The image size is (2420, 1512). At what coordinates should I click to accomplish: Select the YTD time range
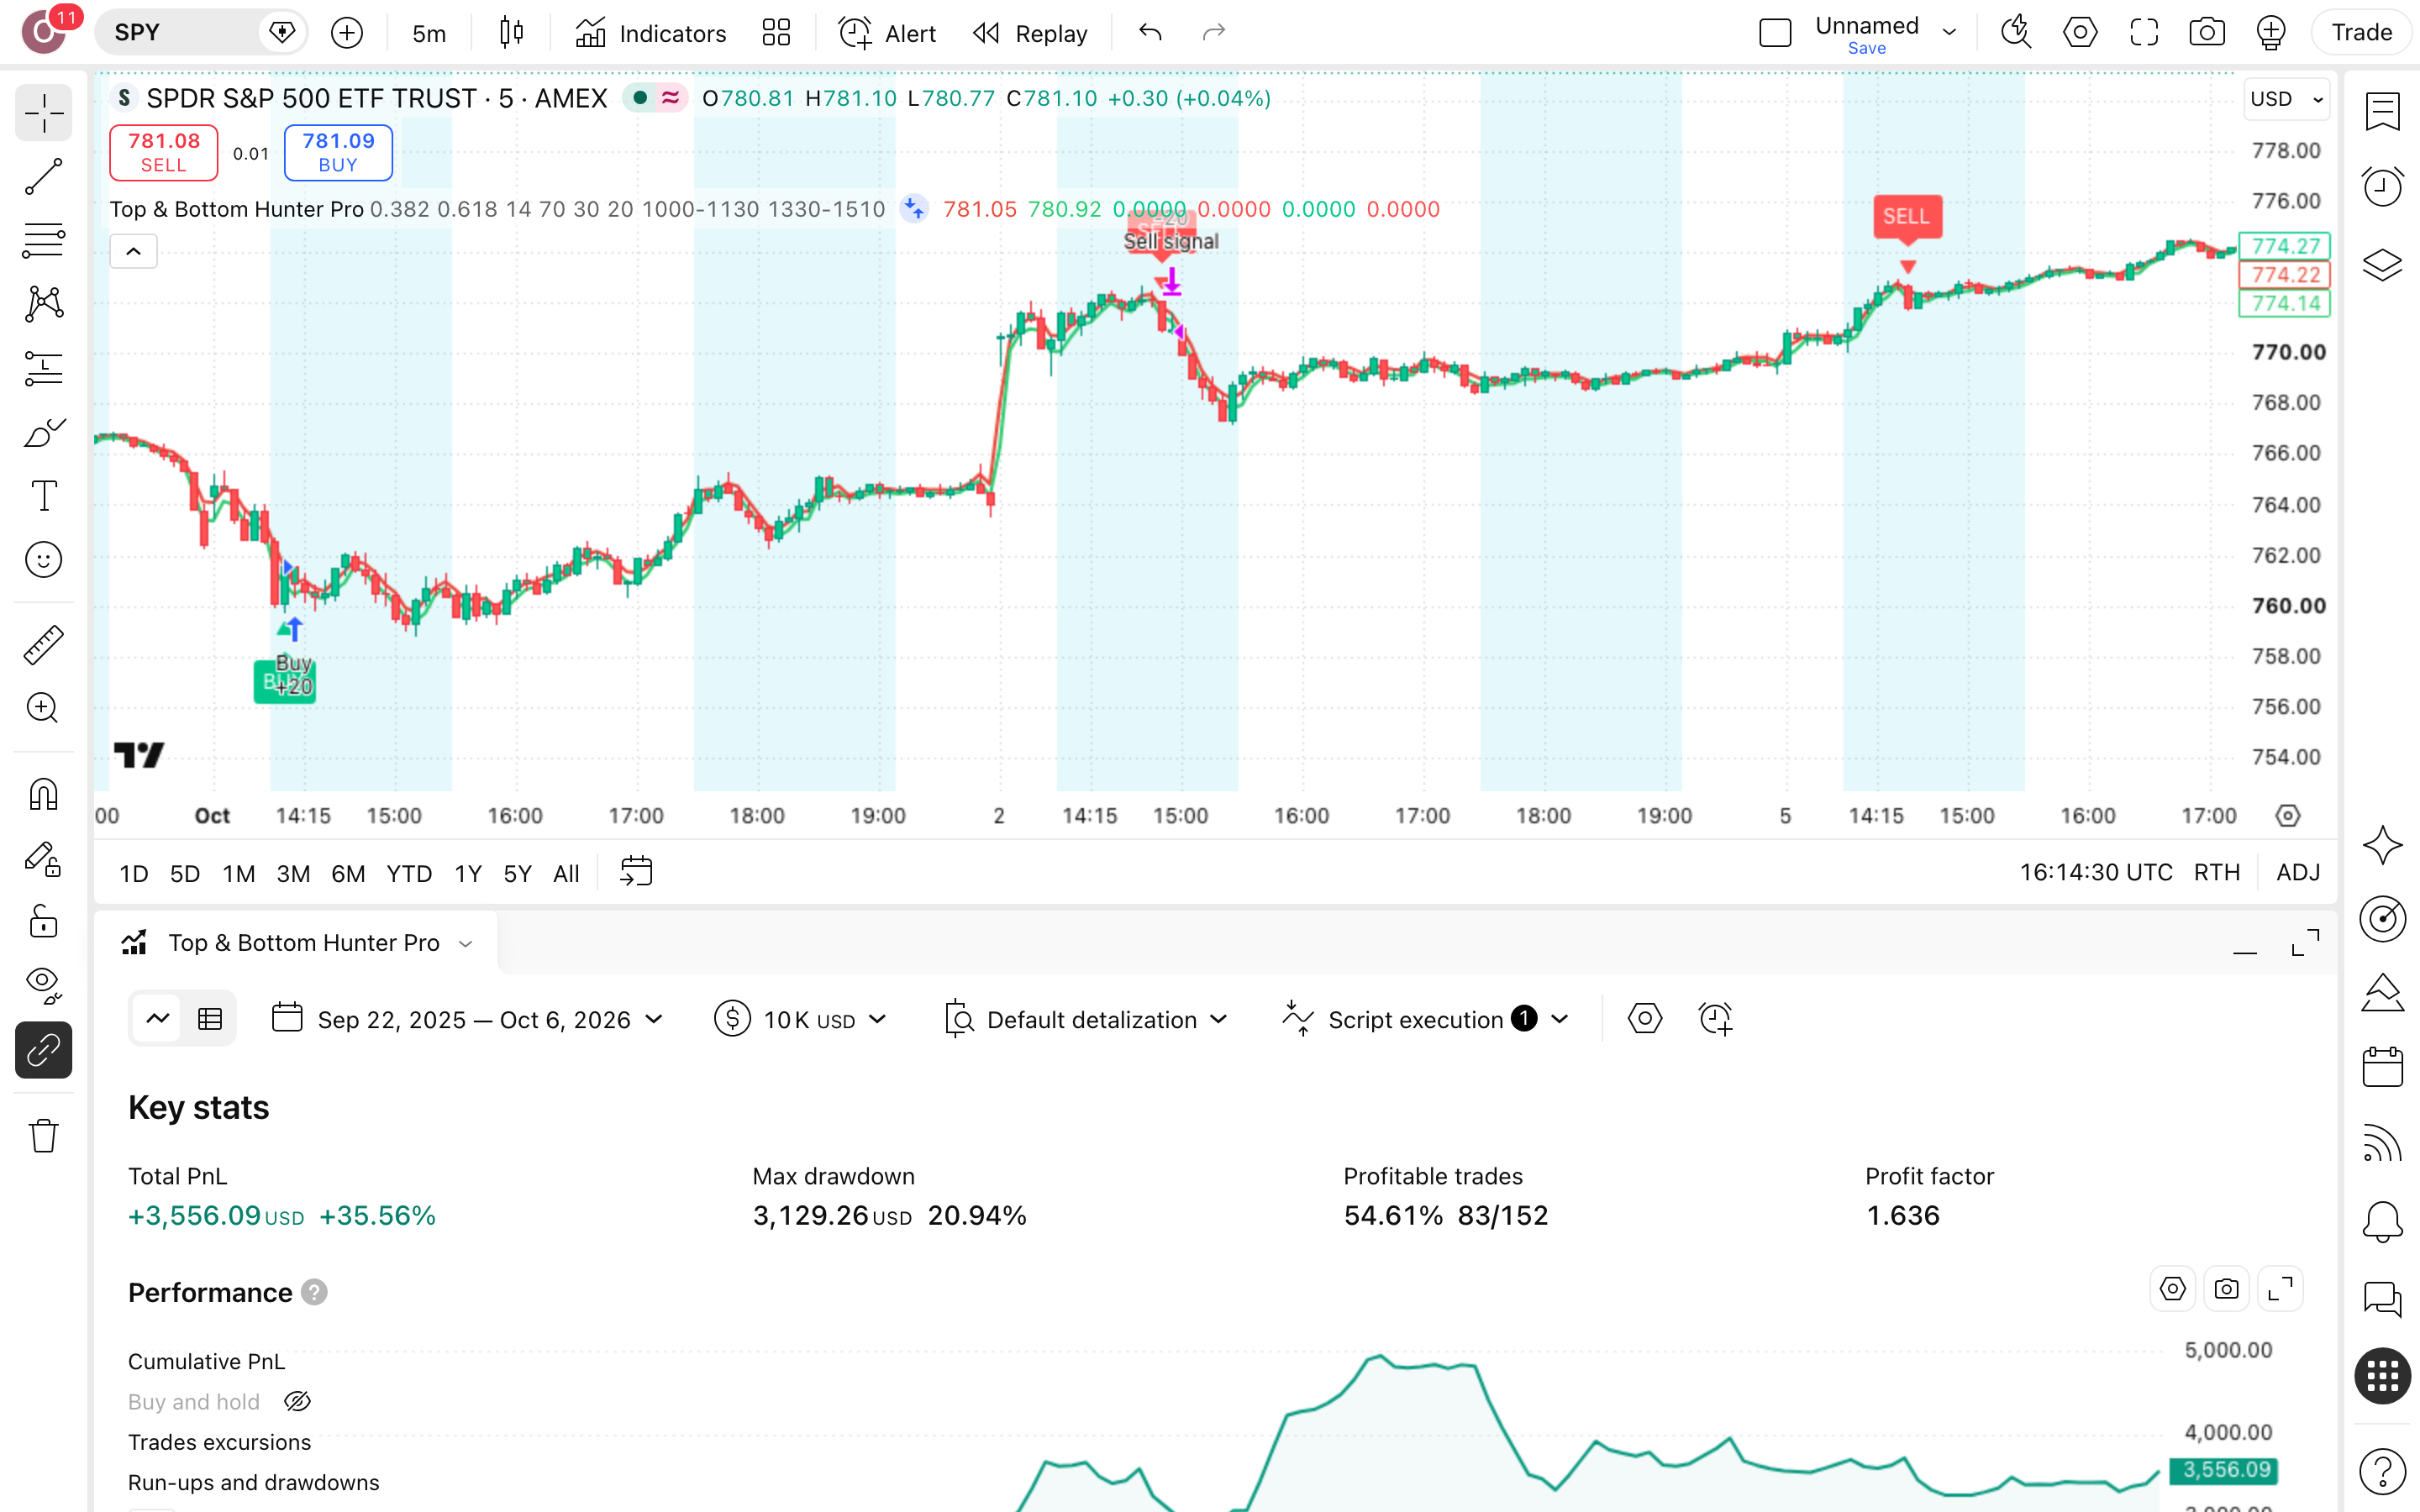[x=409, y=874]
